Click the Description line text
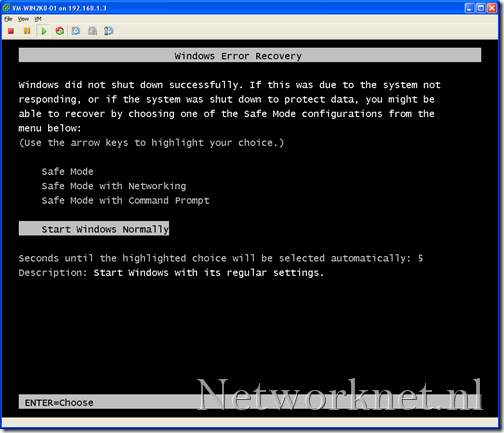504x433 pixels. click(171, 273)
